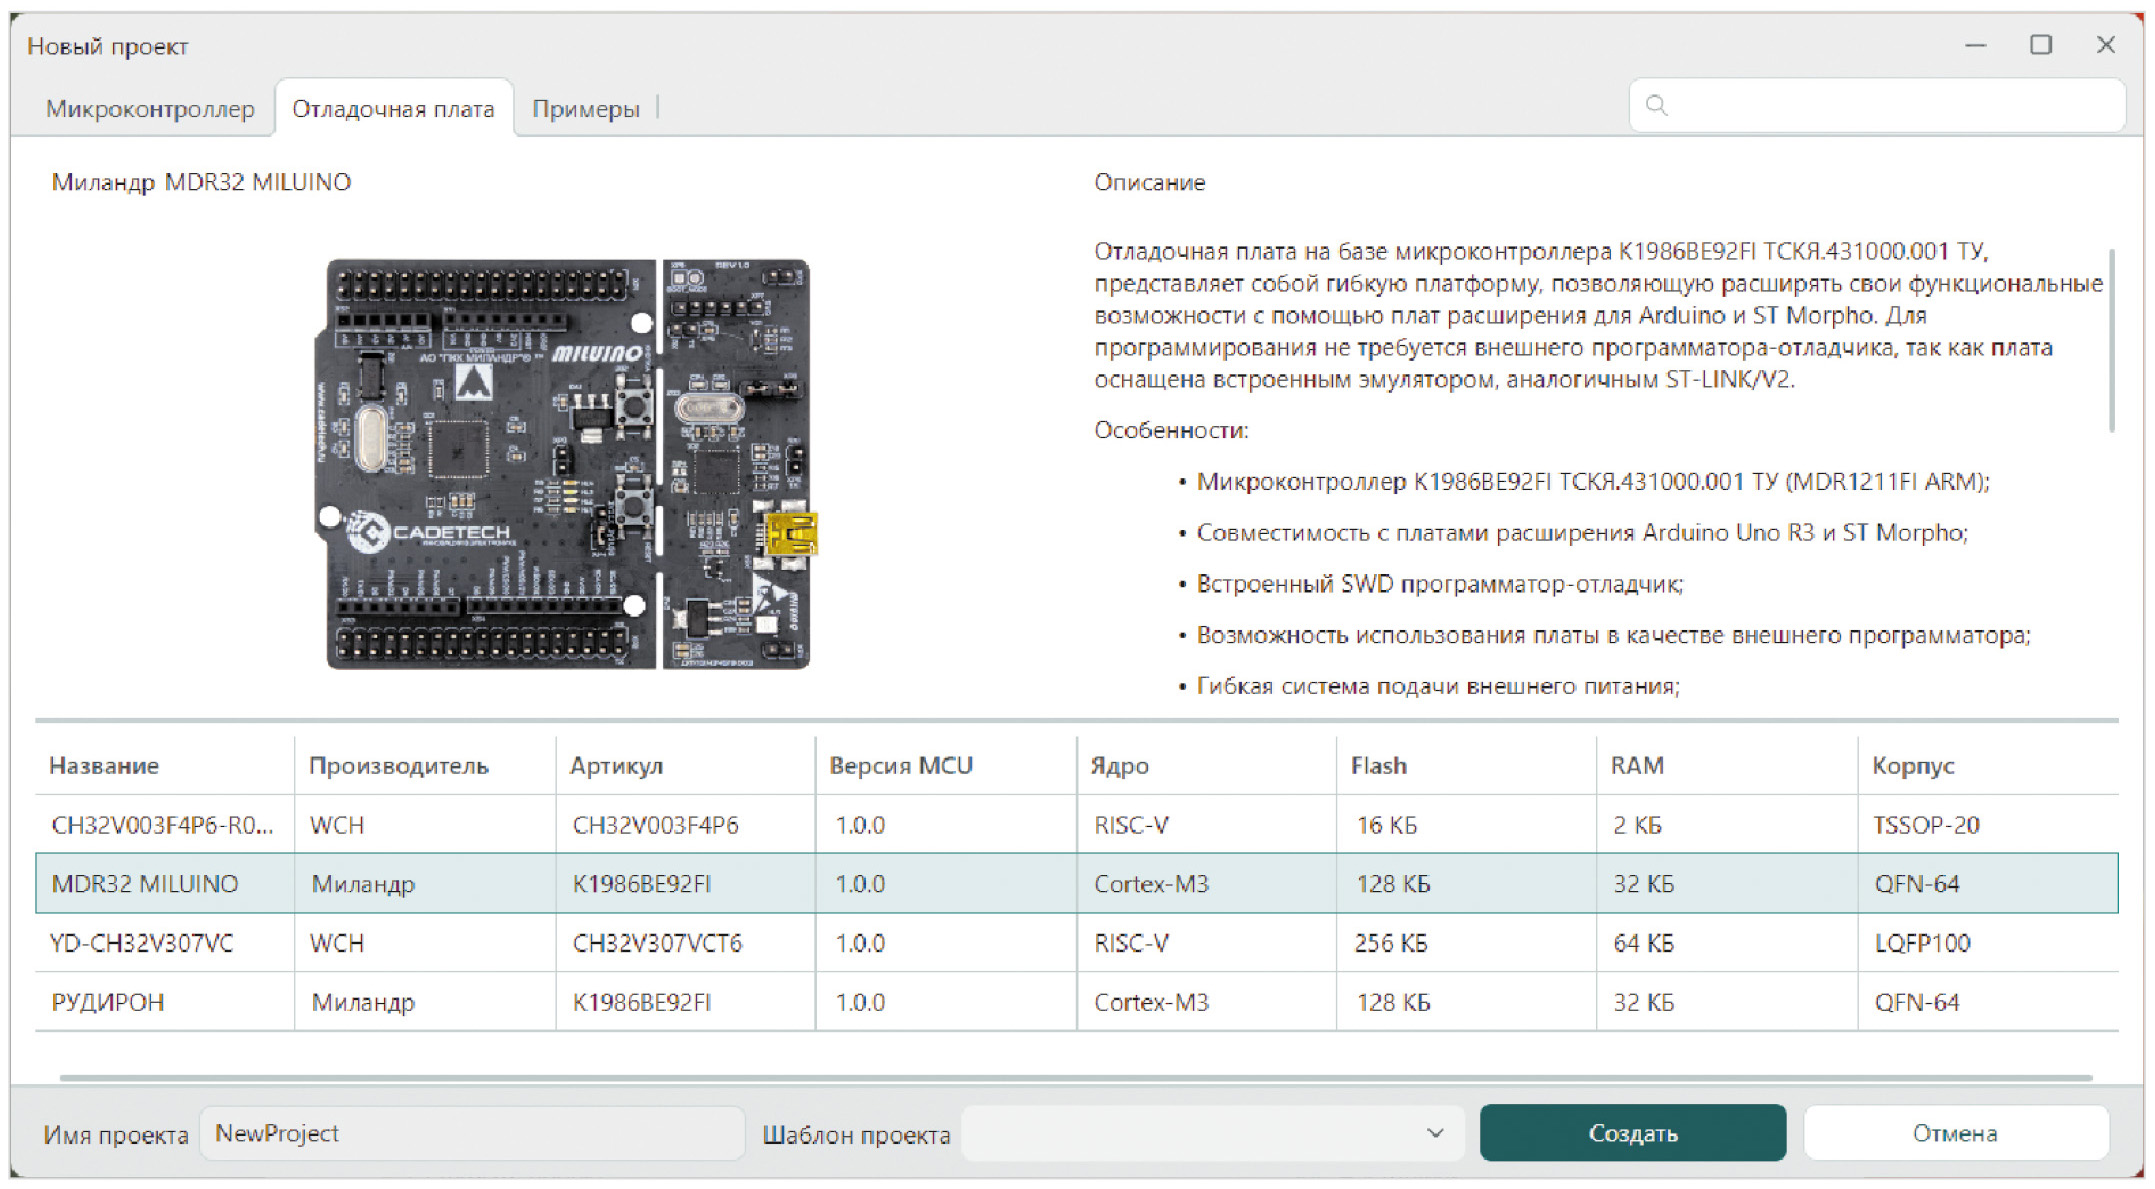Maximize the Новый проект window
The width and height of the screenshot is (2155, 1189).
2040,45
